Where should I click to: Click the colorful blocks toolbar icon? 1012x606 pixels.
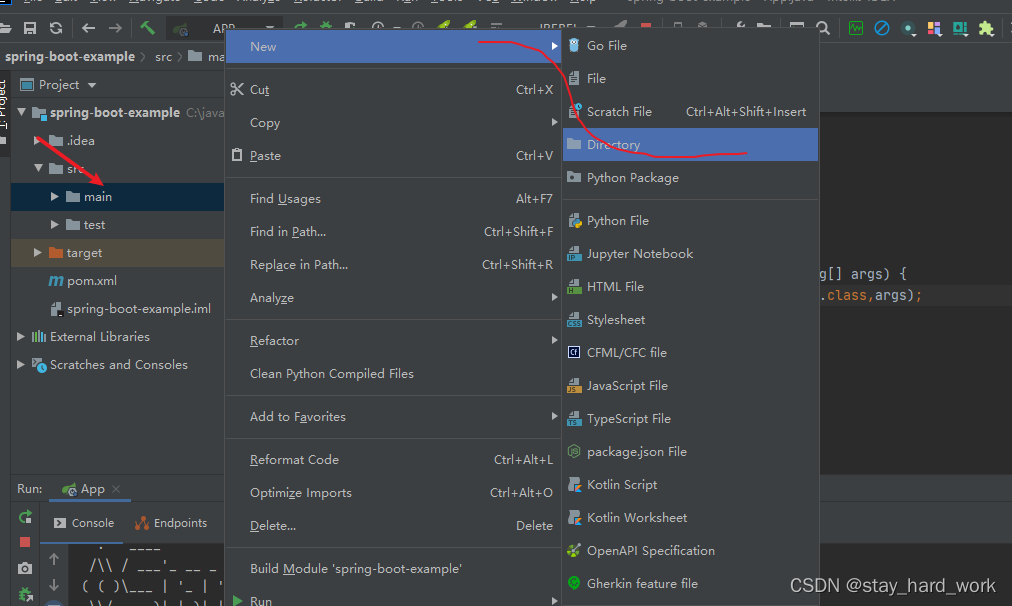coord(934,29)
